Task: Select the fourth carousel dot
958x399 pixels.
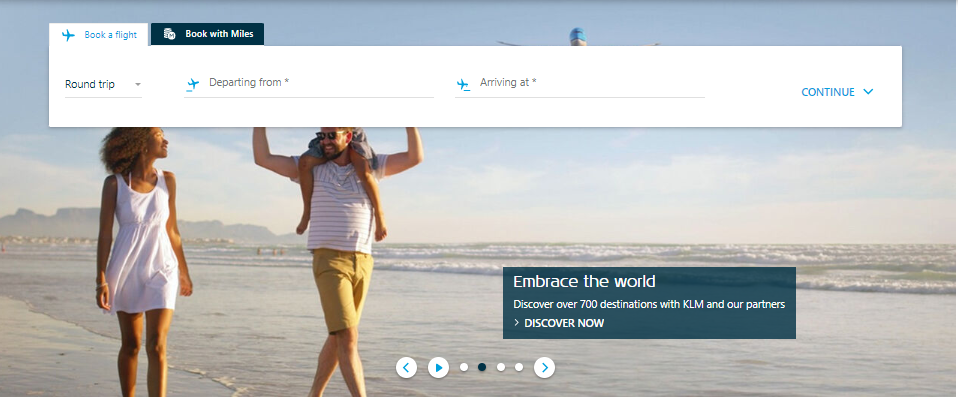Action: (x=519, y=367)
